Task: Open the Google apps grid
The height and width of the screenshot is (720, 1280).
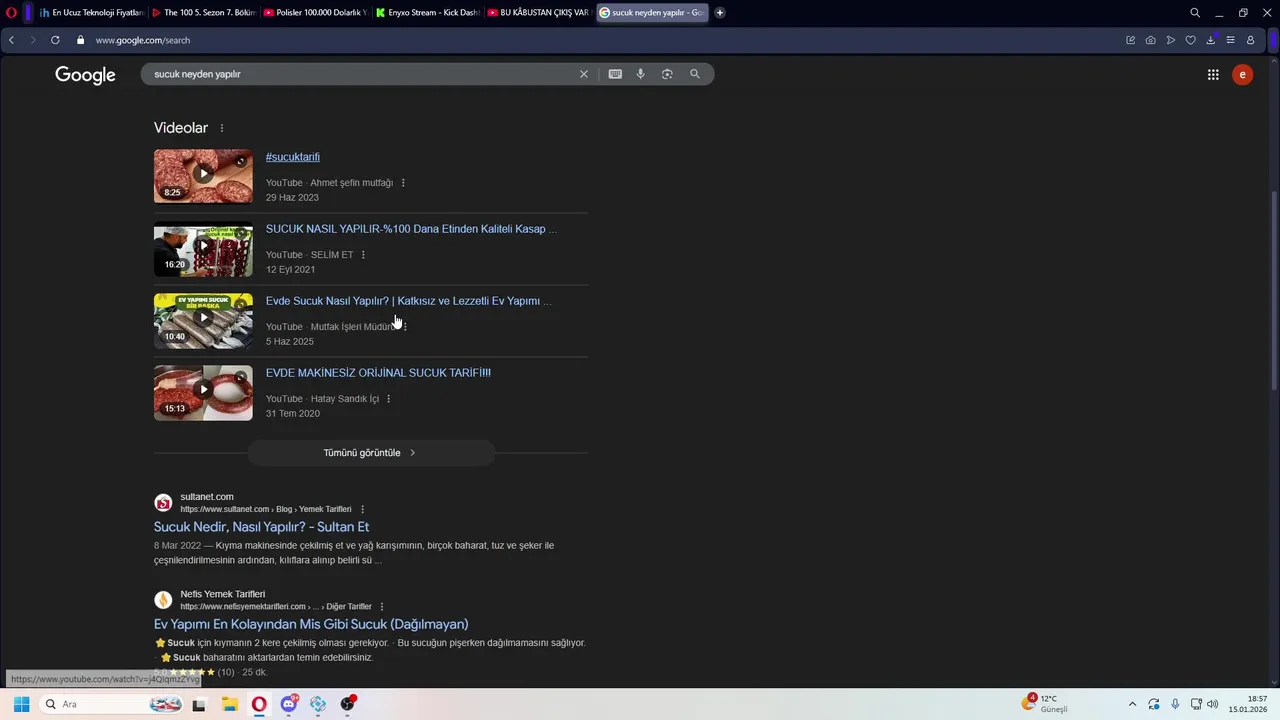Action: [x=1213, y=75]
